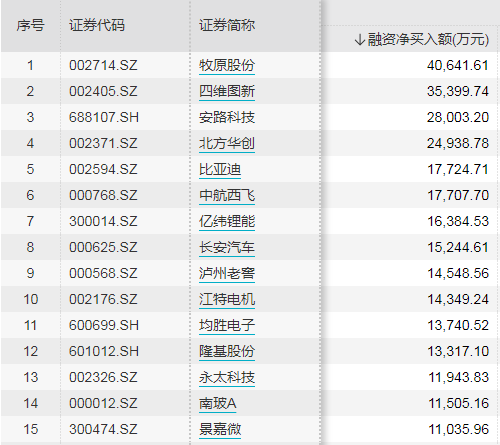The image size is (500, 445).
Task: Open the 南玻A stock link
Action: (x=218, y=403)
